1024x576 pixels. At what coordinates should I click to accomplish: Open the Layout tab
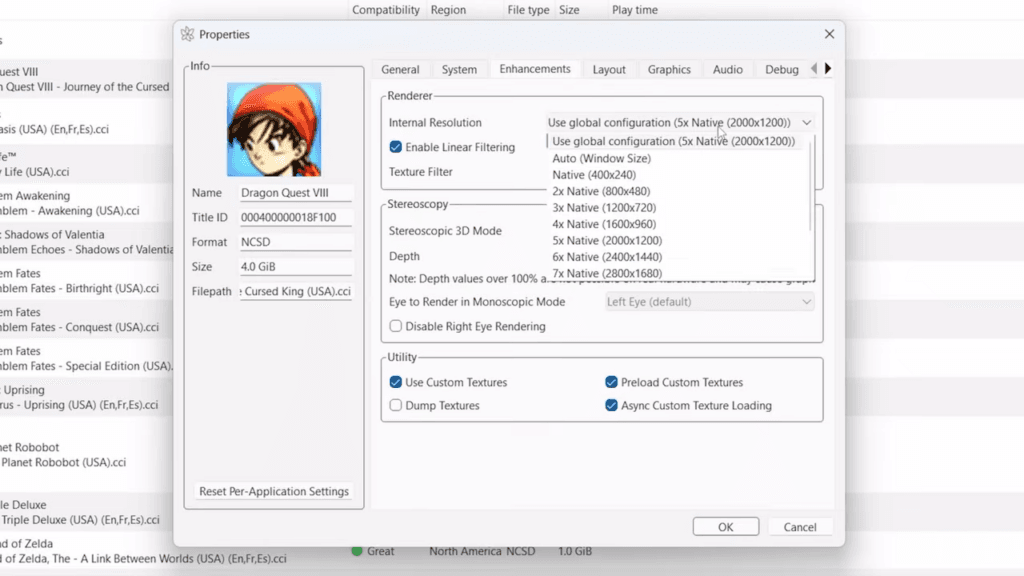point(609,69)
